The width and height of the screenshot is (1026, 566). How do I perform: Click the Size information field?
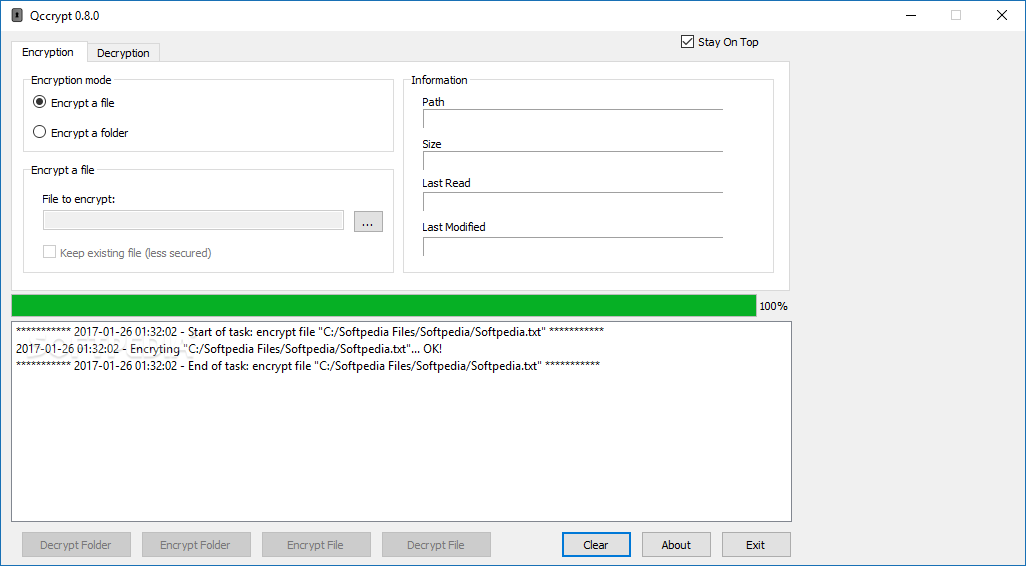click(x=573, y=160)
